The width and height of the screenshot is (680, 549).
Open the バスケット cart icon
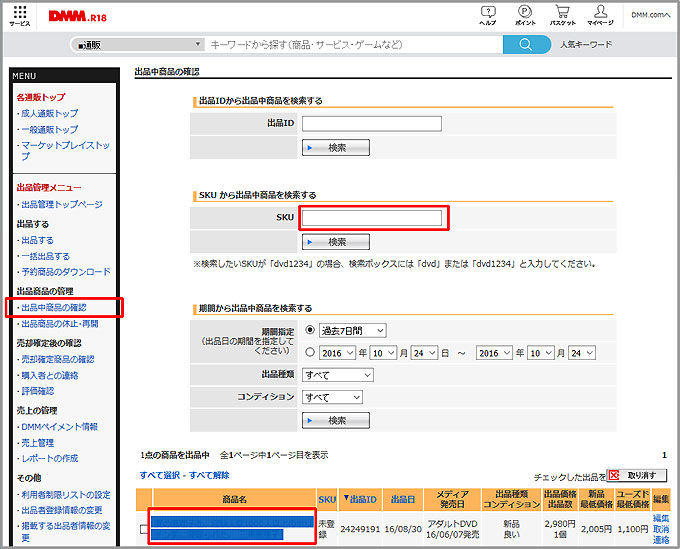pyautogui.click(x=562, y=16)
